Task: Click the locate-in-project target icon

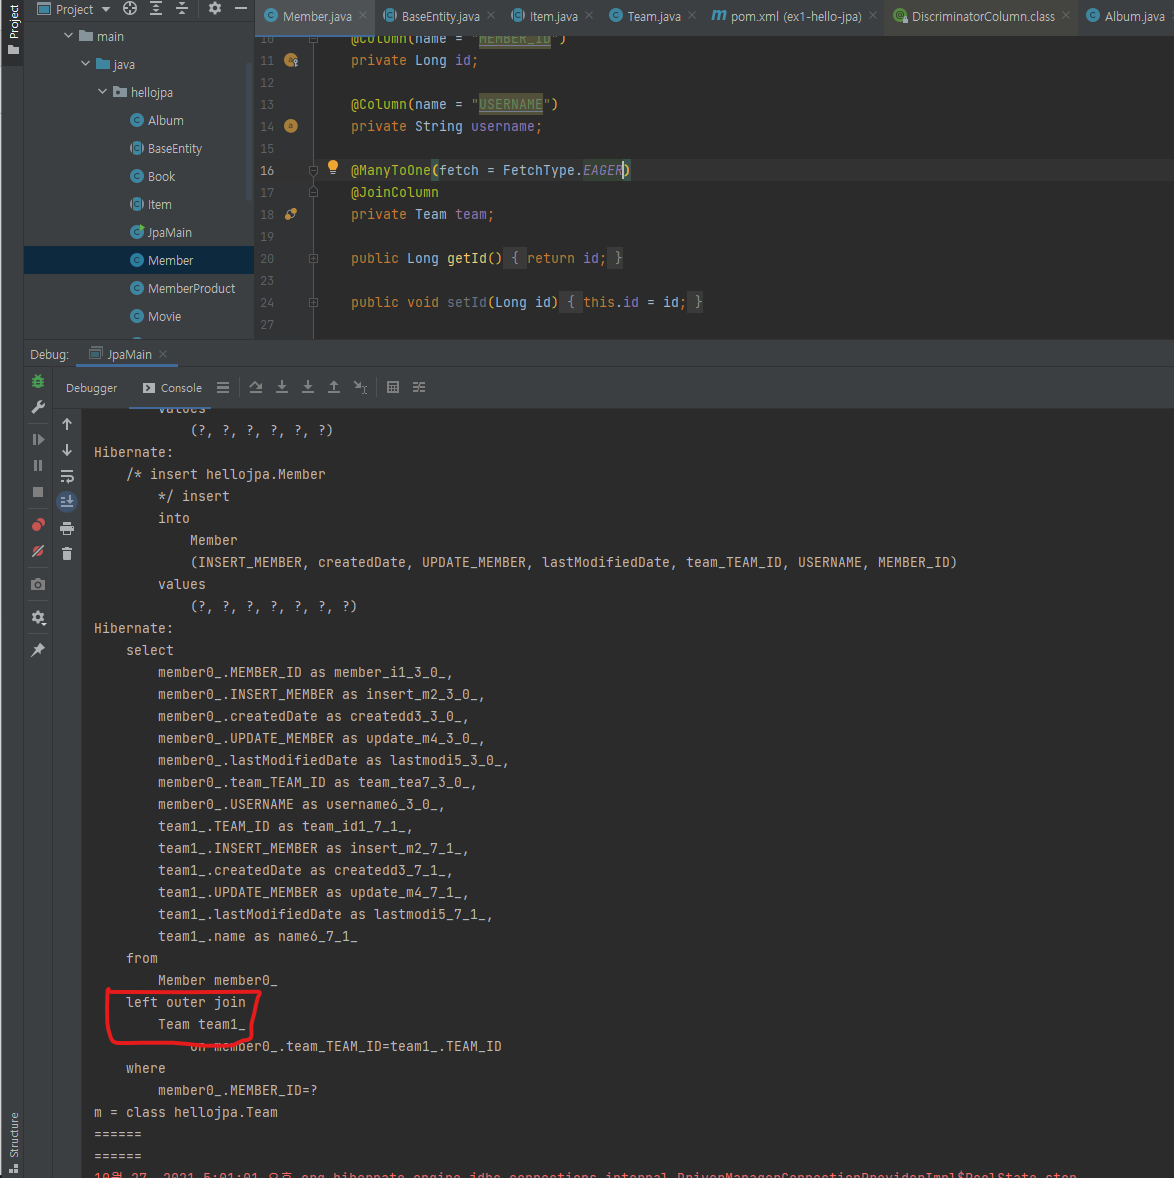Action: coord(130,8)
